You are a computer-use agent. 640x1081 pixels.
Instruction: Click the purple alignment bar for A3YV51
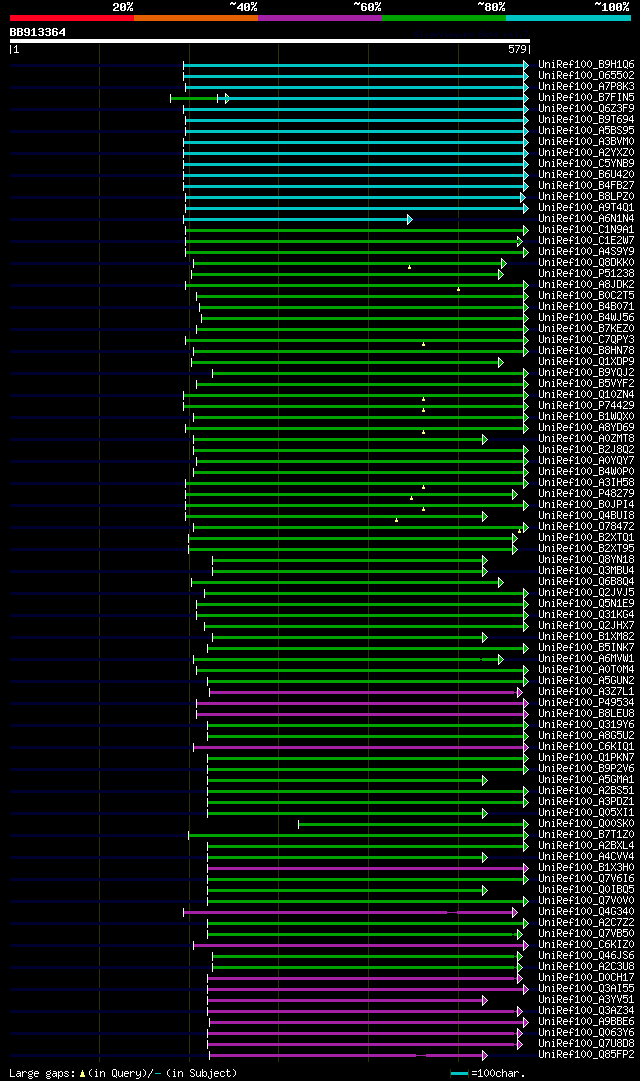(348, 1000)
